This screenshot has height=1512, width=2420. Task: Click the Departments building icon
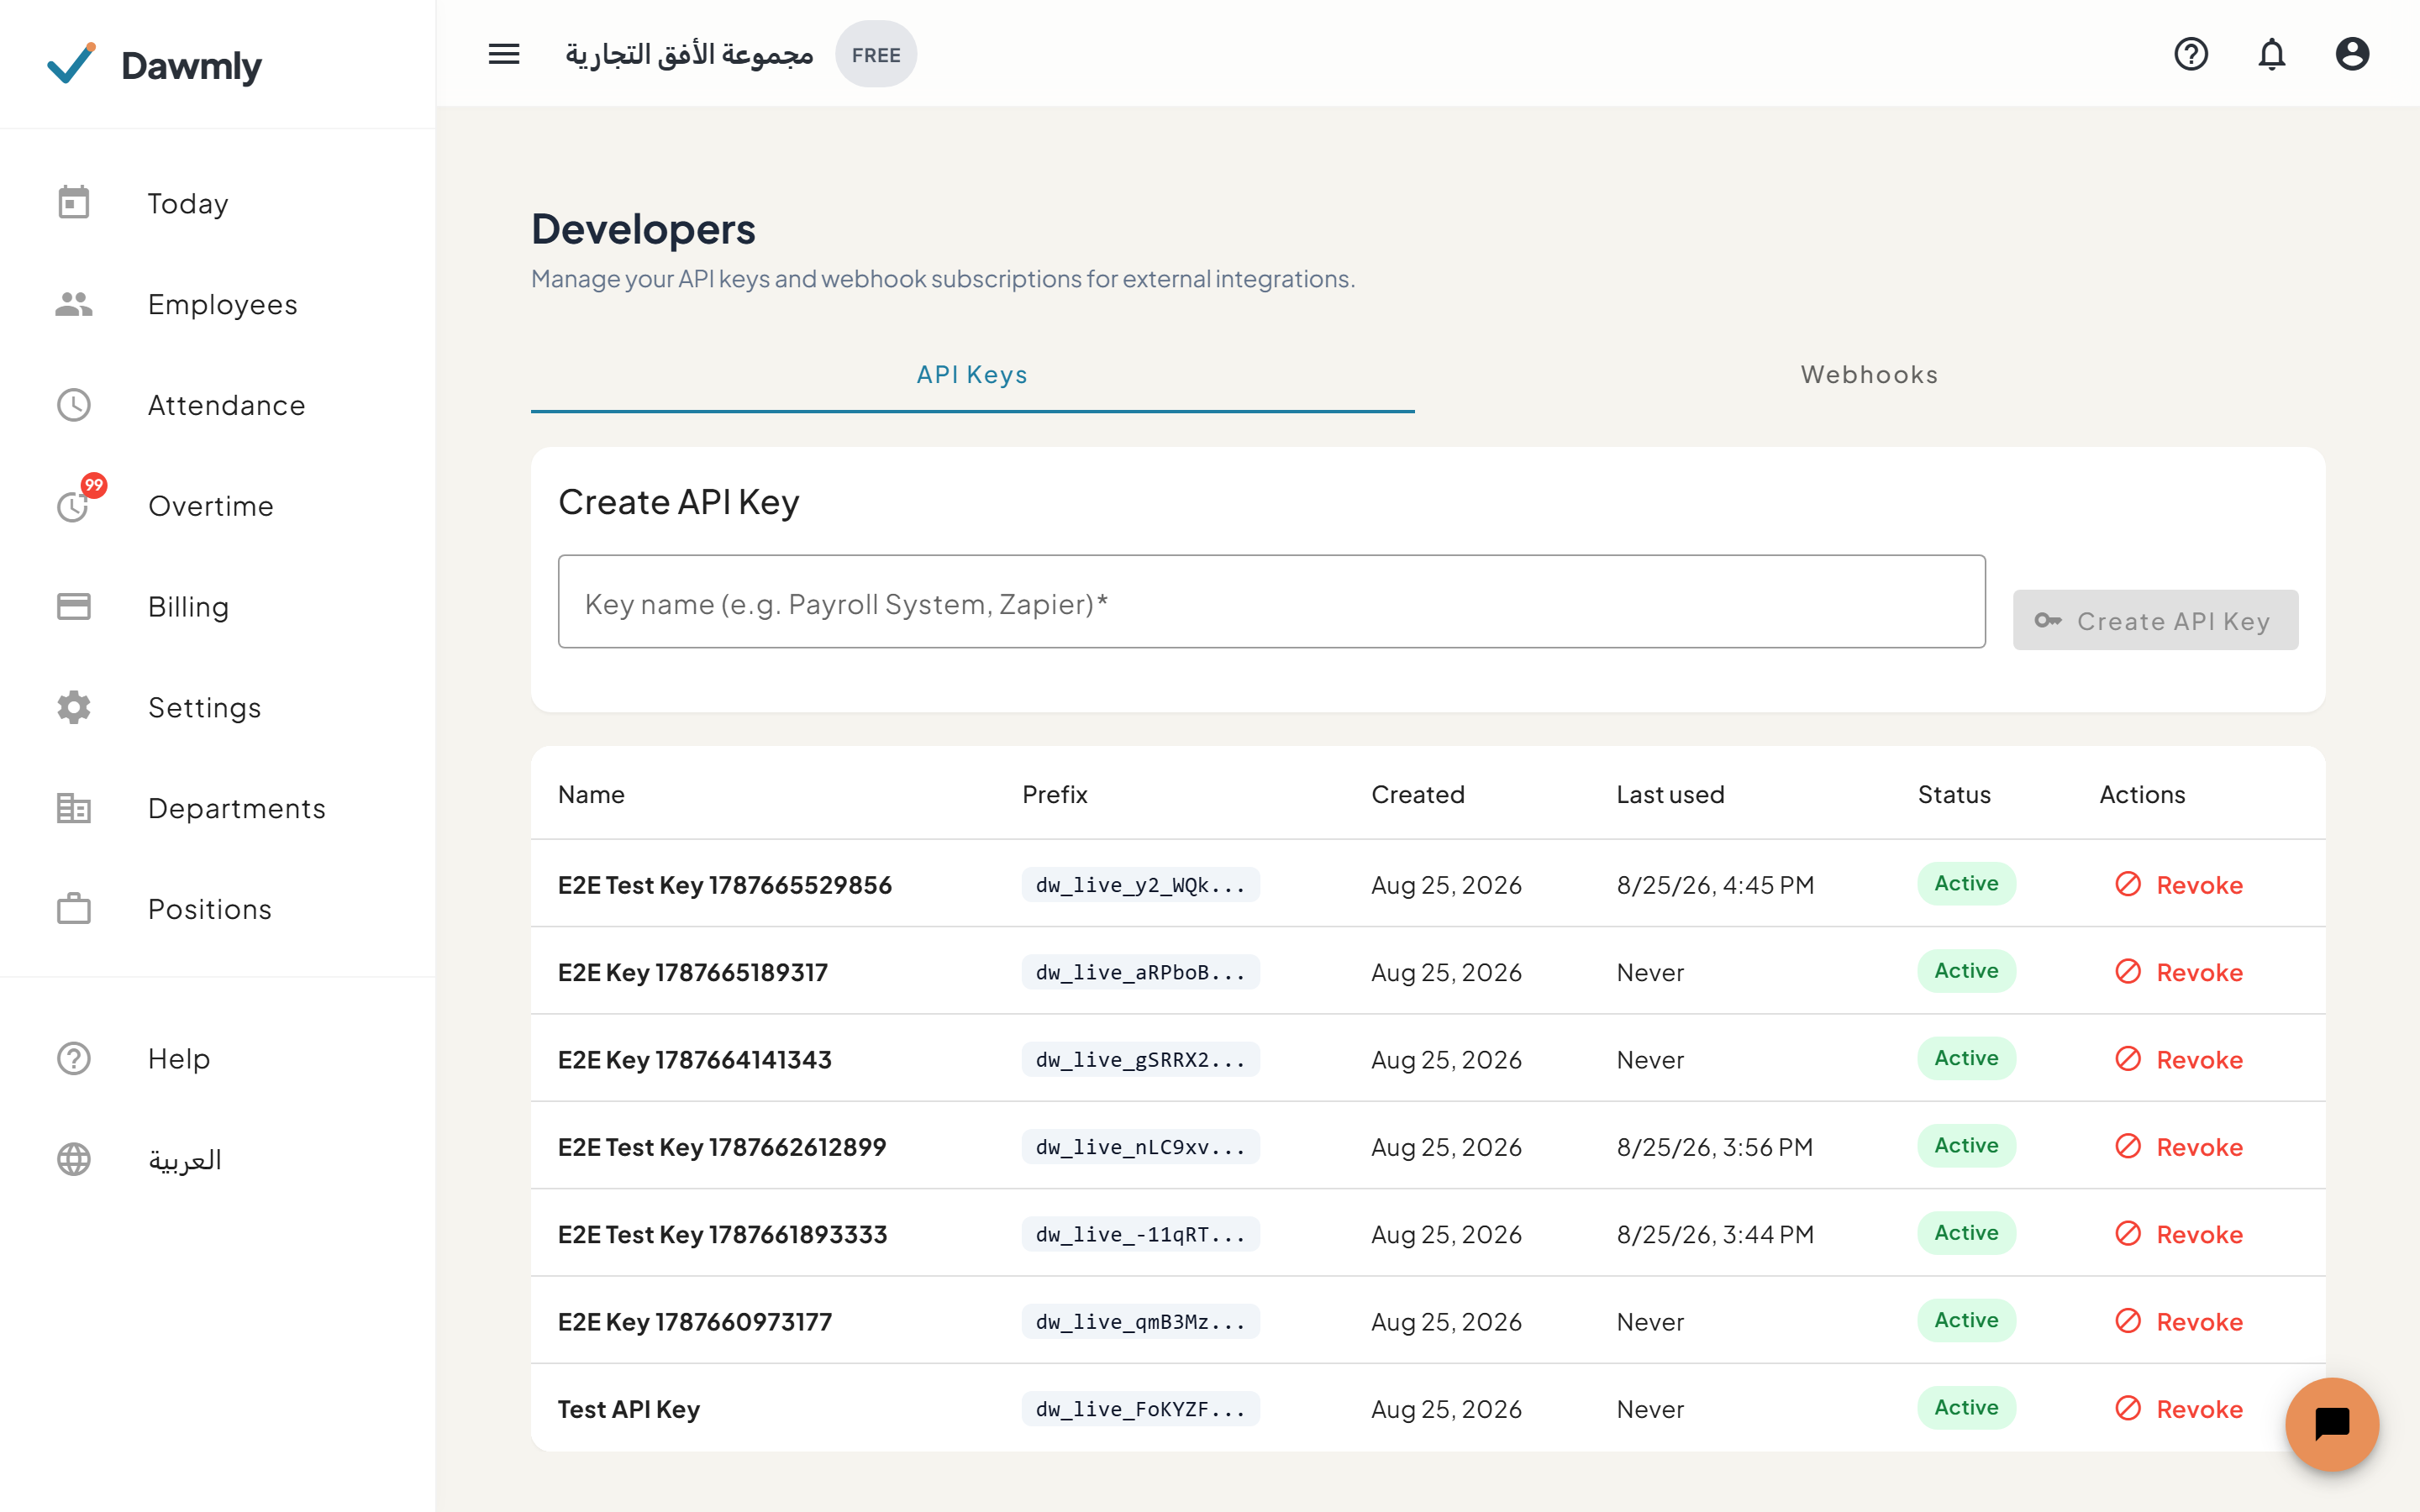click(x=74, y=808)
